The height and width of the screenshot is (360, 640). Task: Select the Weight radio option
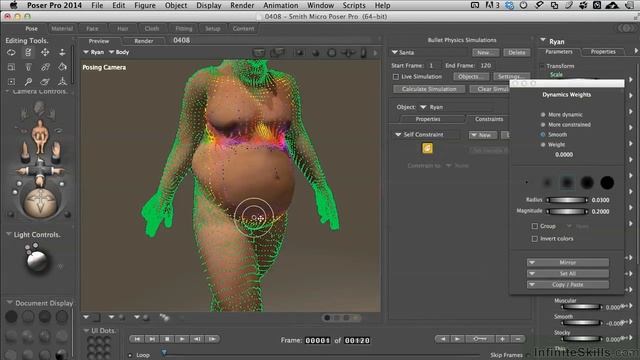pyautogui.click(x=543, y=144)
